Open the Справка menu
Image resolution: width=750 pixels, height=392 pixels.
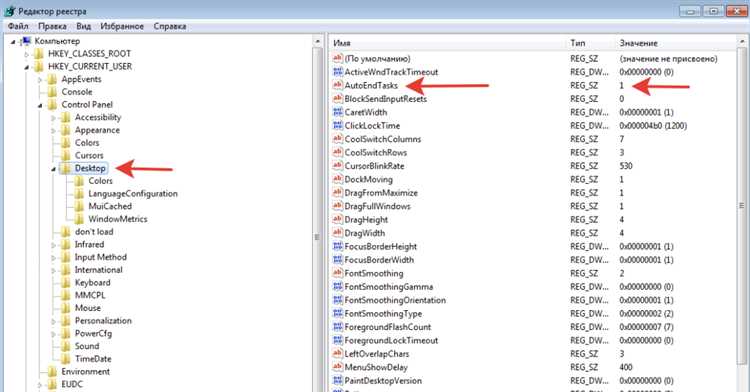170,26
